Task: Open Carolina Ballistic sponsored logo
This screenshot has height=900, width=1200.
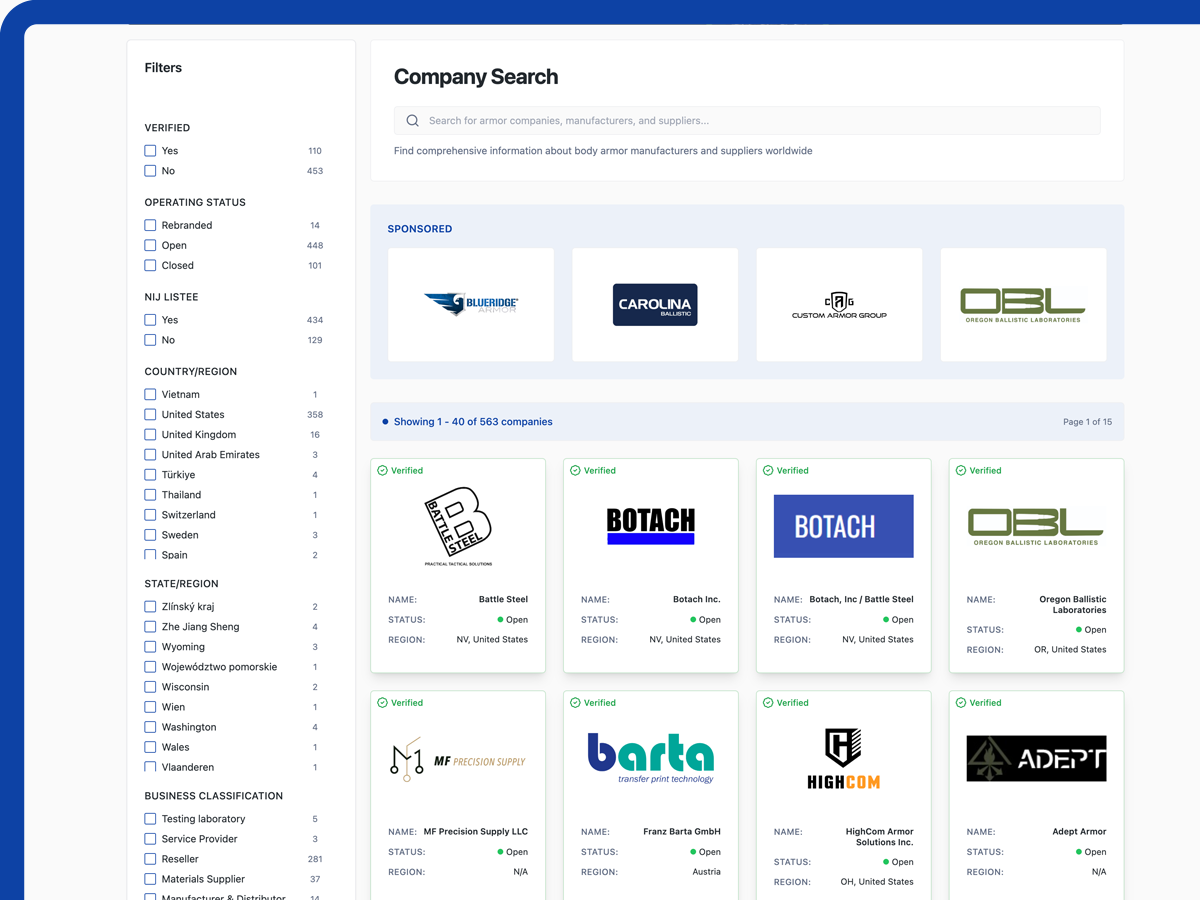Action: point(655,305)
